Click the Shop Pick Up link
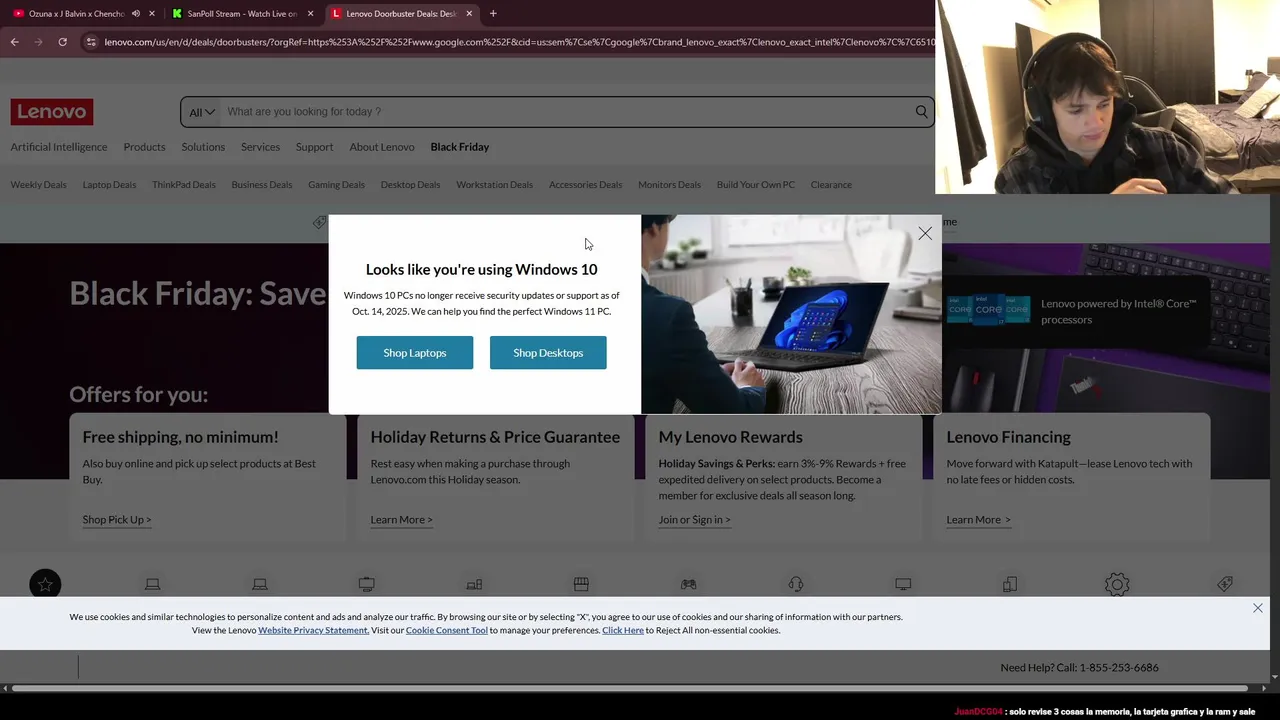 click(x=117, y=520)
